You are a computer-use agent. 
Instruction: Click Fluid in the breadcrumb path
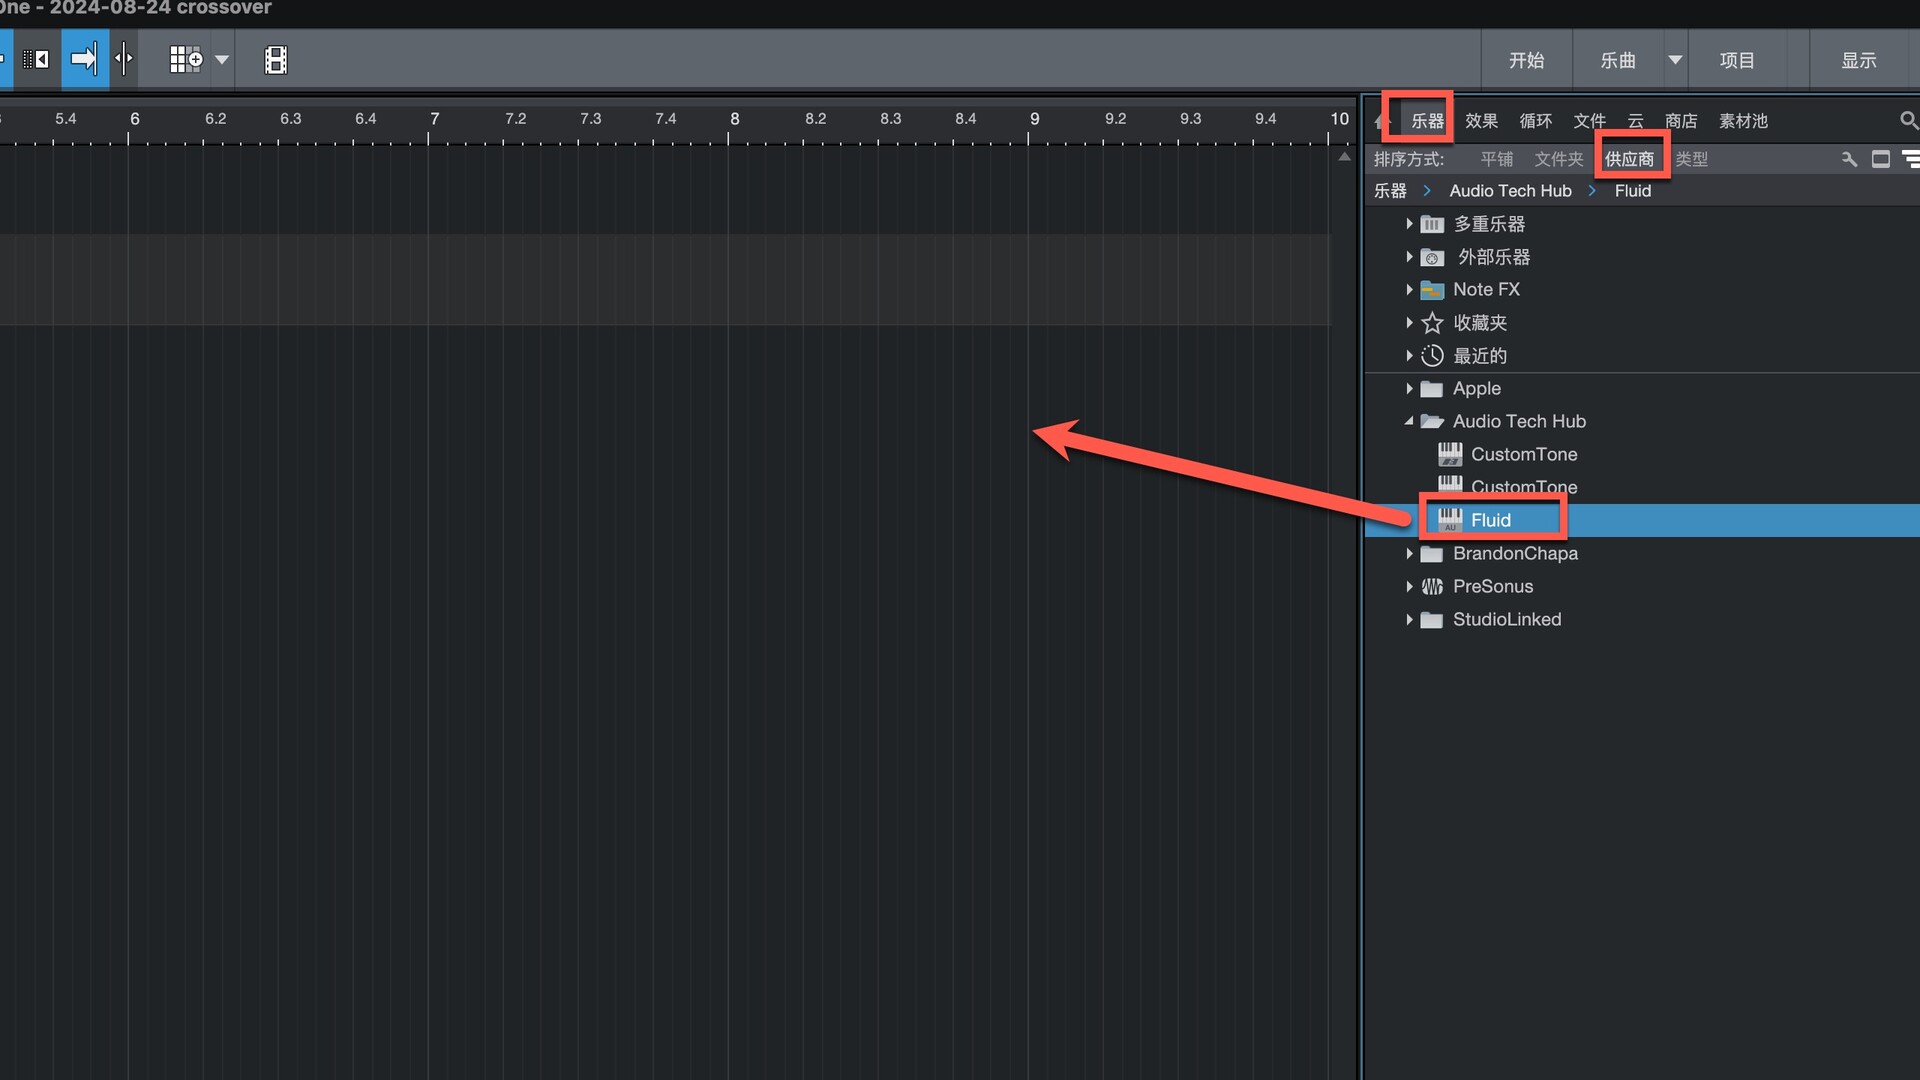tap(1632, 191)
